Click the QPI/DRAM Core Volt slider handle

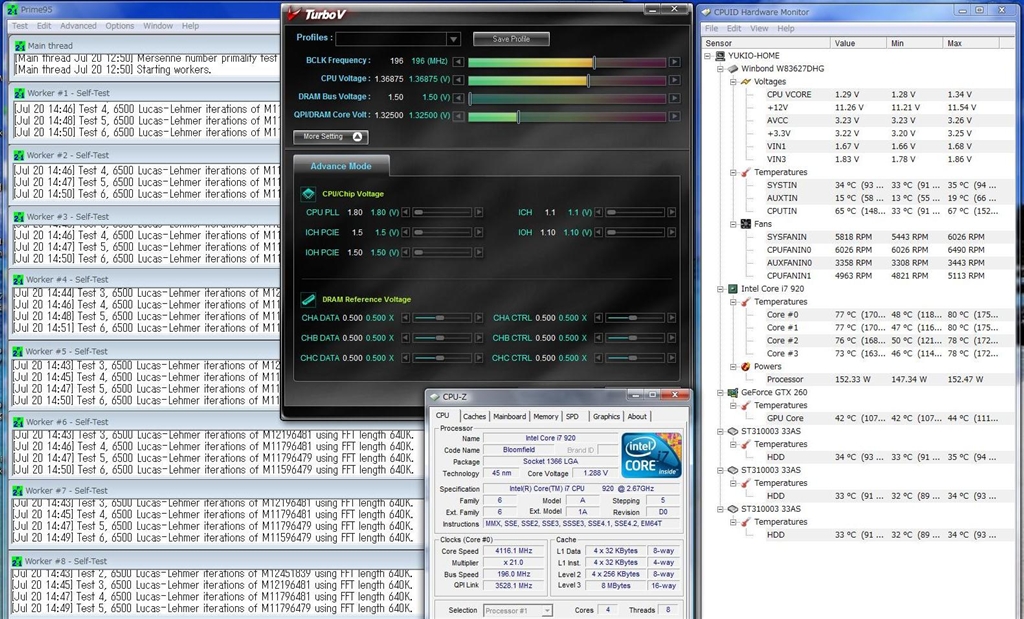point(517,116)
